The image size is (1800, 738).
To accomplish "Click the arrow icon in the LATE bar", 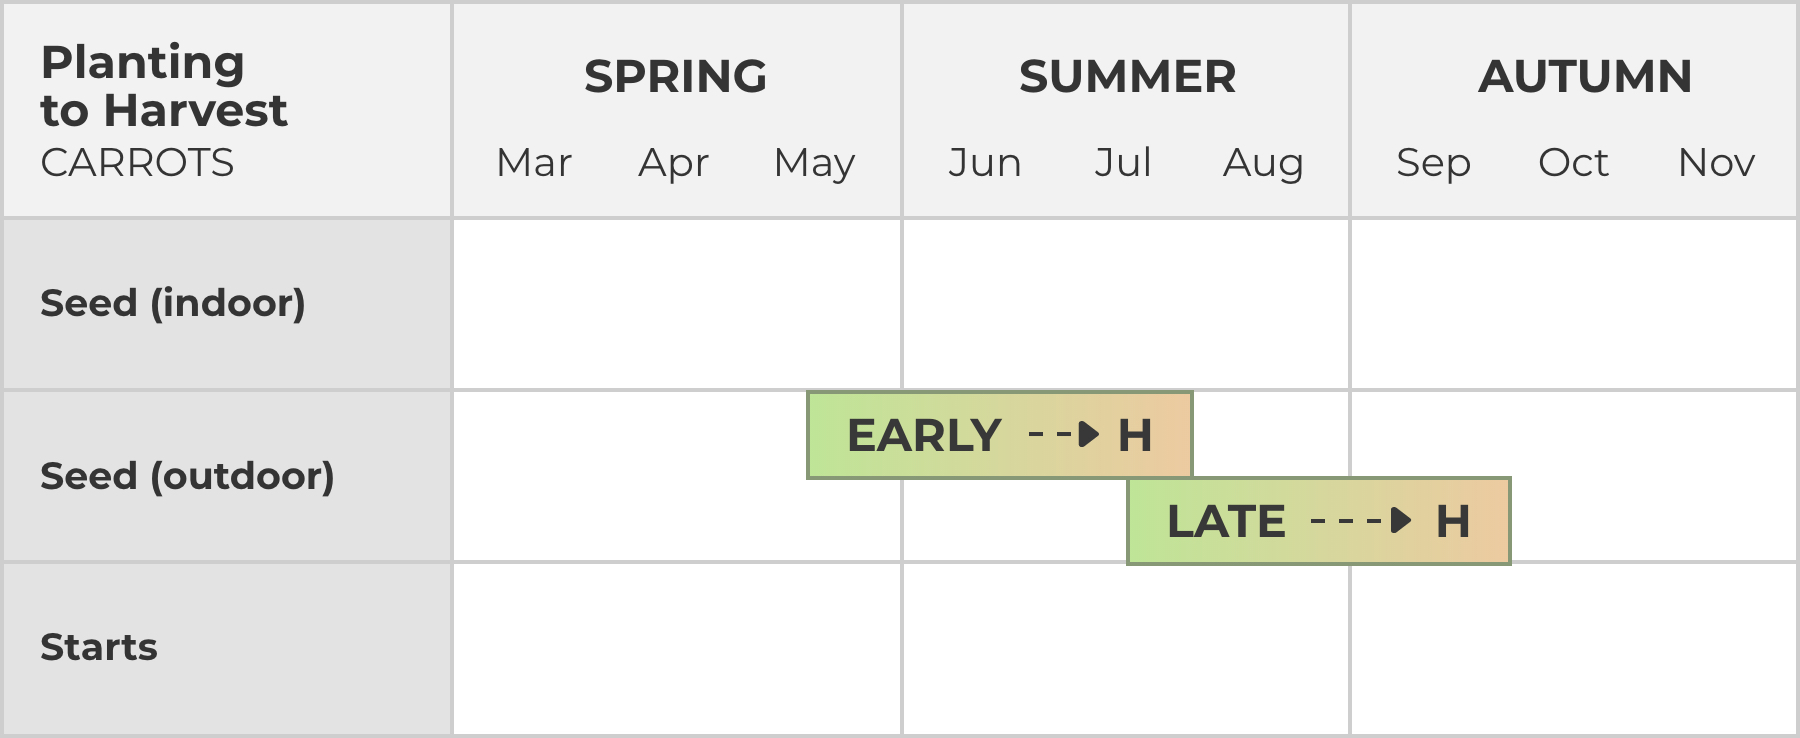I will pyautogui.click(x=1401, y=521).
